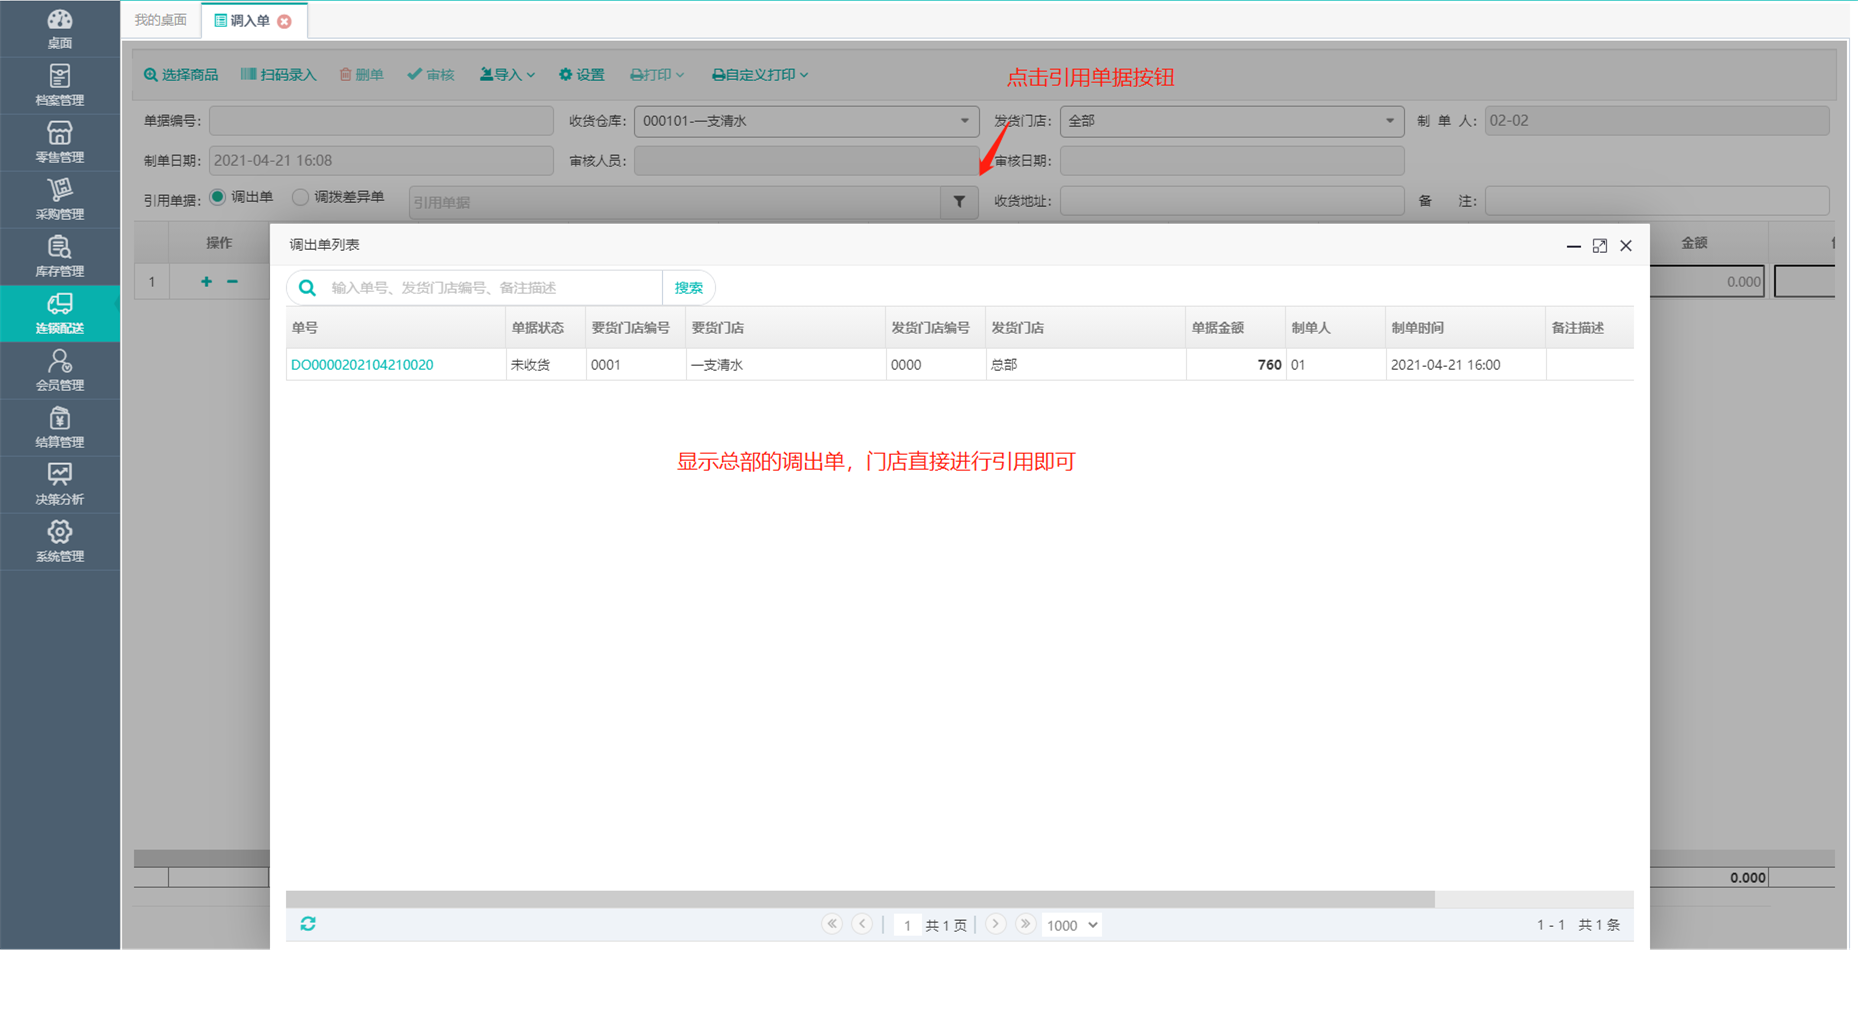Open 采购管理 in the sidebar
1858x1009 pixels.
pyautogui.click(x=59, y=199)
